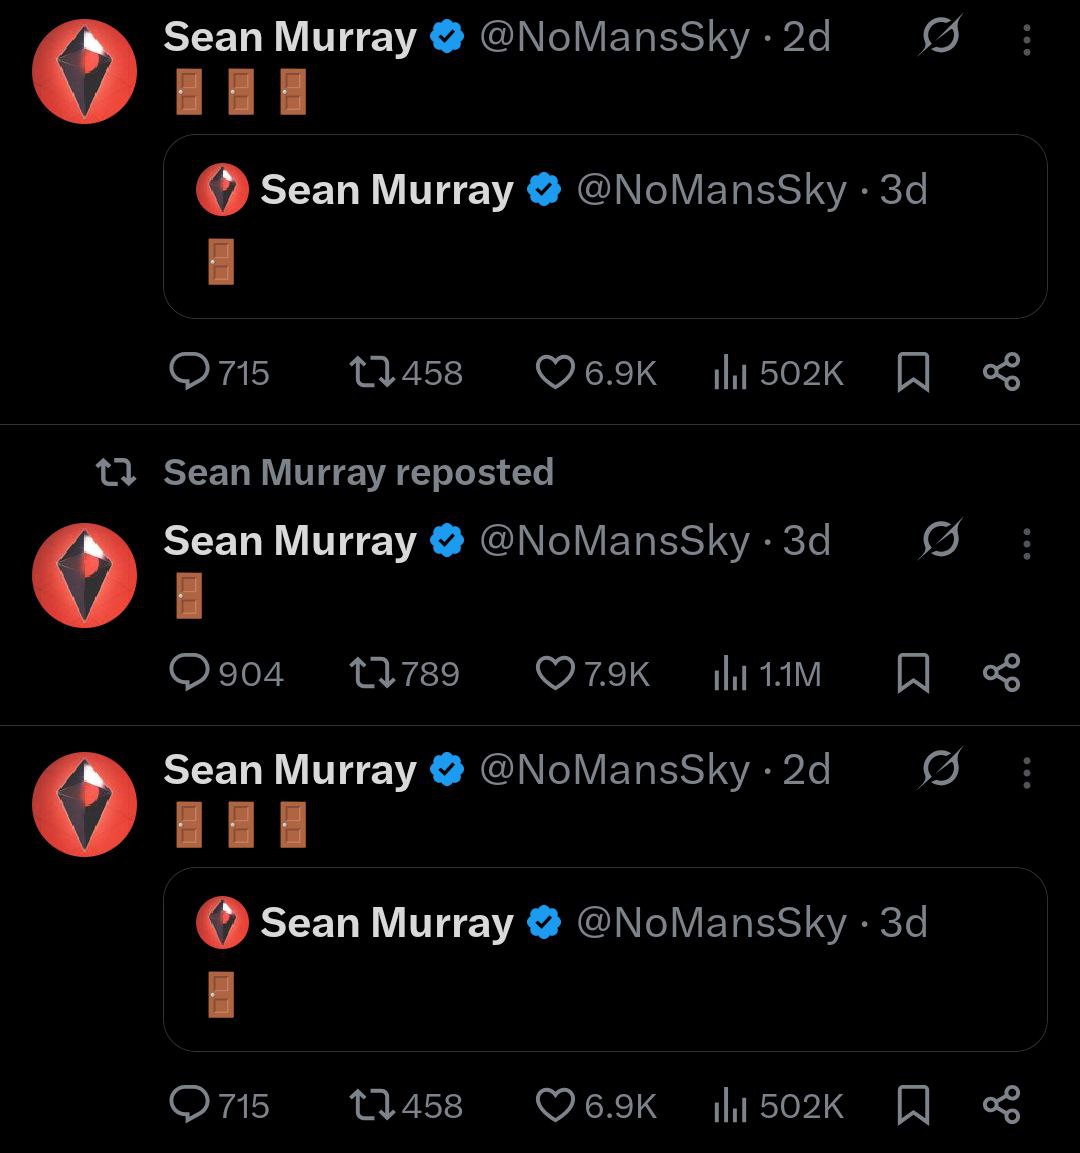
Task: Share the bottom tweet with three doors
Action: point(1001,1105)
